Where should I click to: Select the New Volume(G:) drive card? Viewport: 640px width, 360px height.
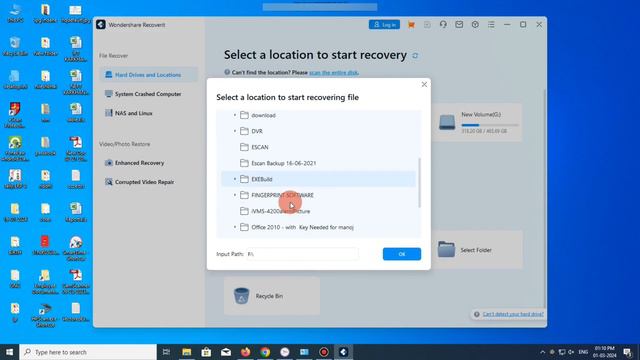click(x=477, y=122)
